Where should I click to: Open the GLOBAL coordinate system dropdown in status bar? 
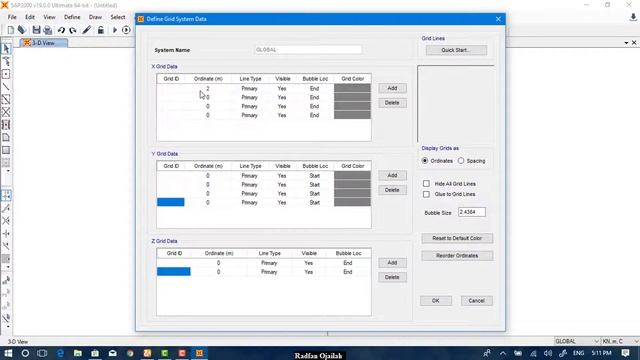click(x=577, y=341)
